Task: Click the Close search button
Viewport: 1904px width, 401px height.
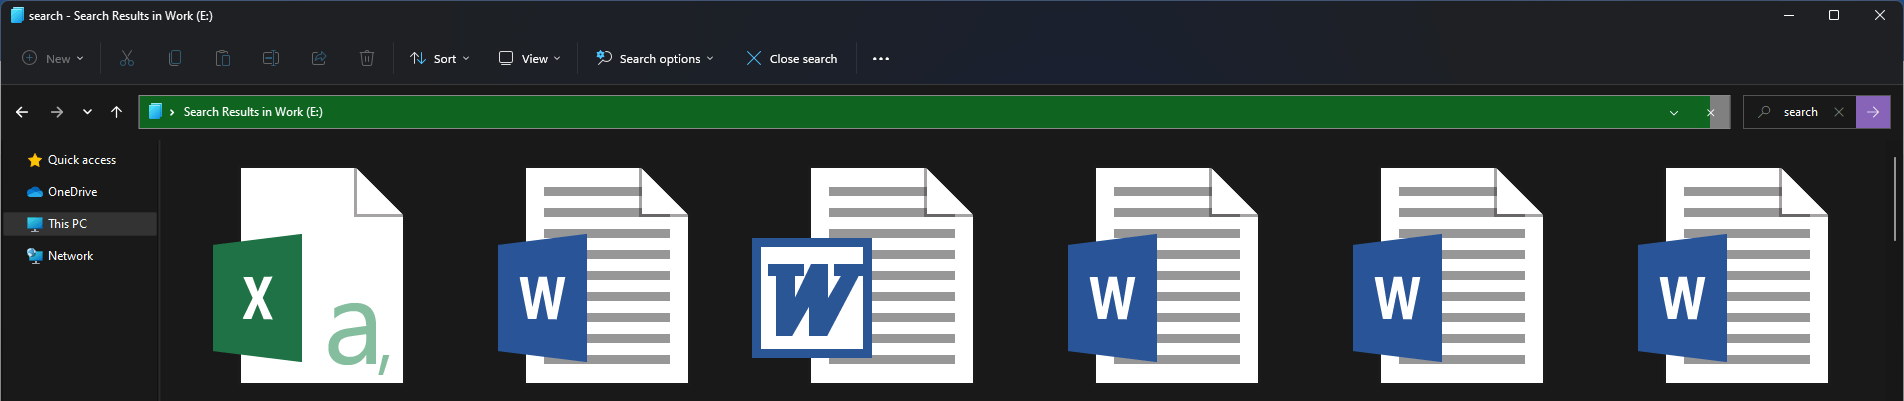Action: click(792, 59)
